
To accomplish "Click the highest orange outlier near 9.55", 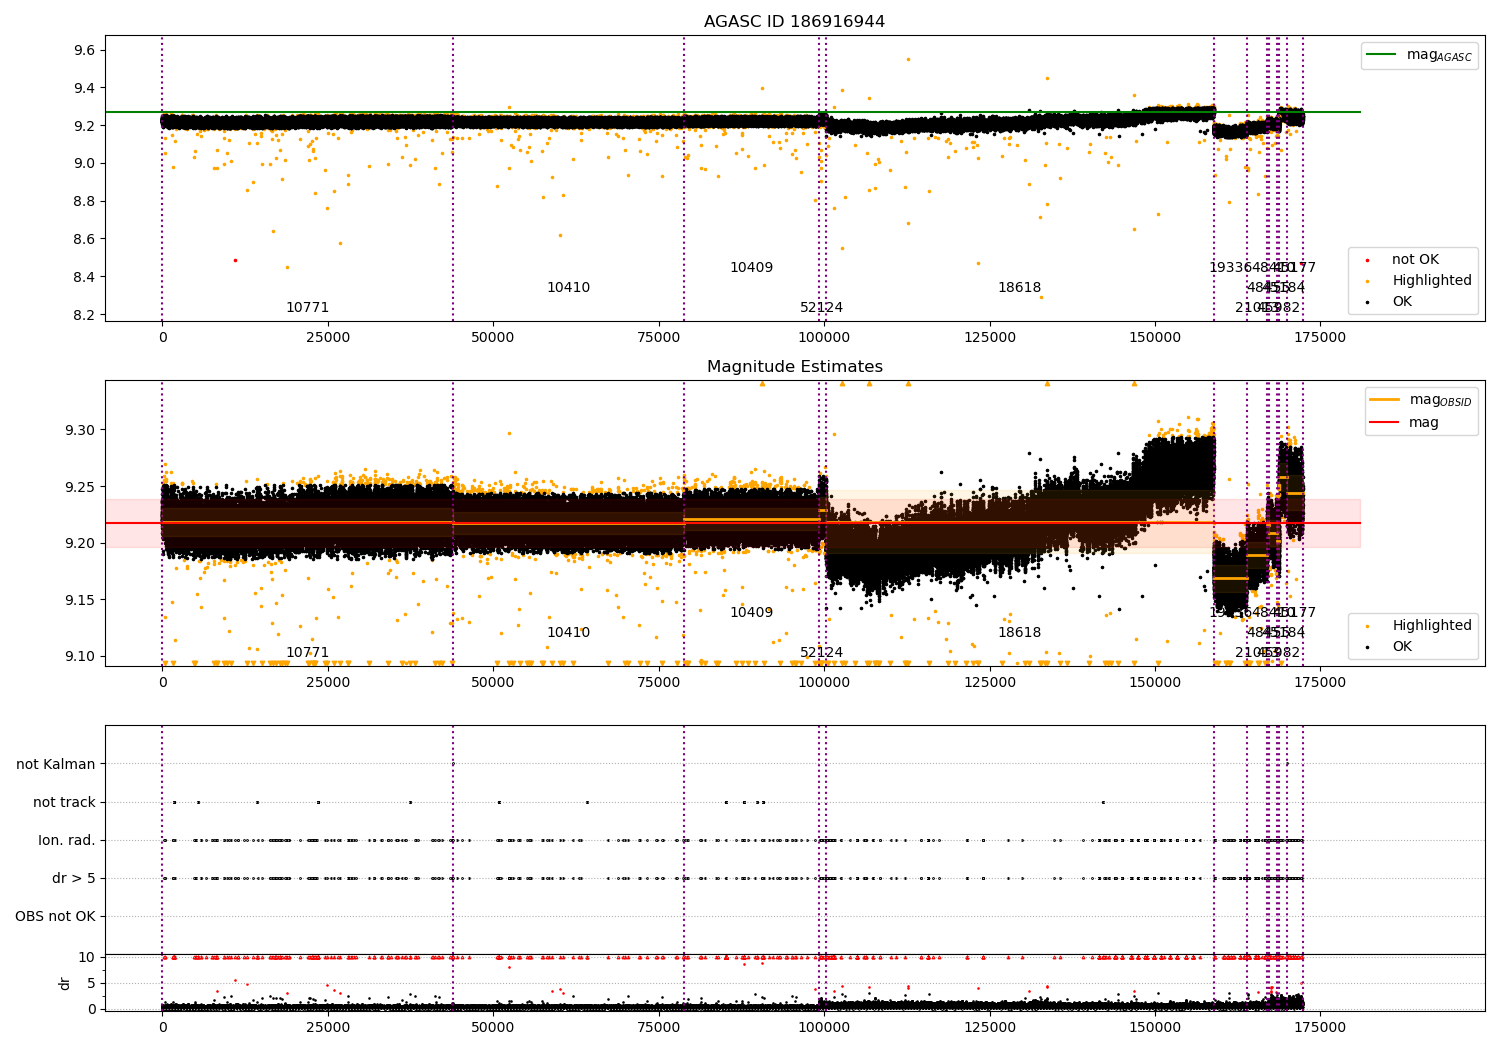I will pyautogui.click(x=908, y=59).
